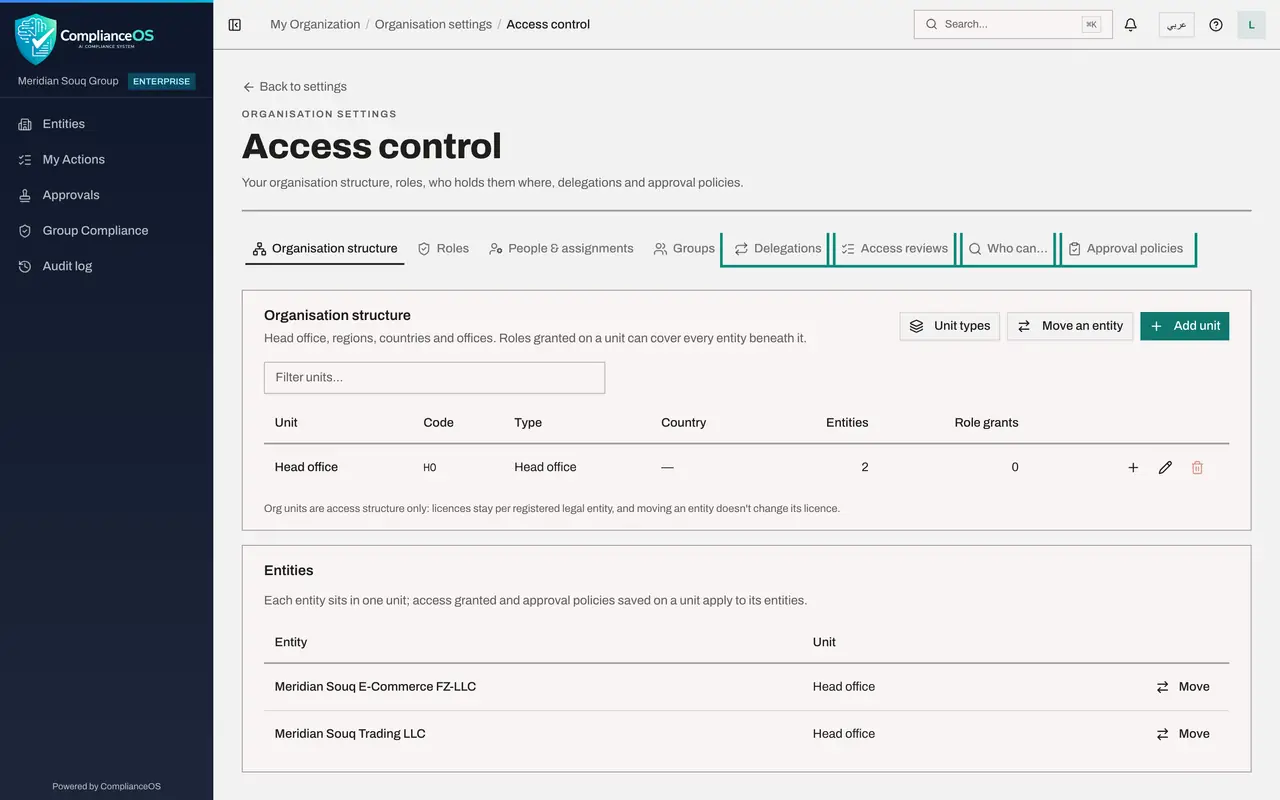Edit Head office unit pencil icon
Screen dimensions: 1280x800
[1165, 467]
